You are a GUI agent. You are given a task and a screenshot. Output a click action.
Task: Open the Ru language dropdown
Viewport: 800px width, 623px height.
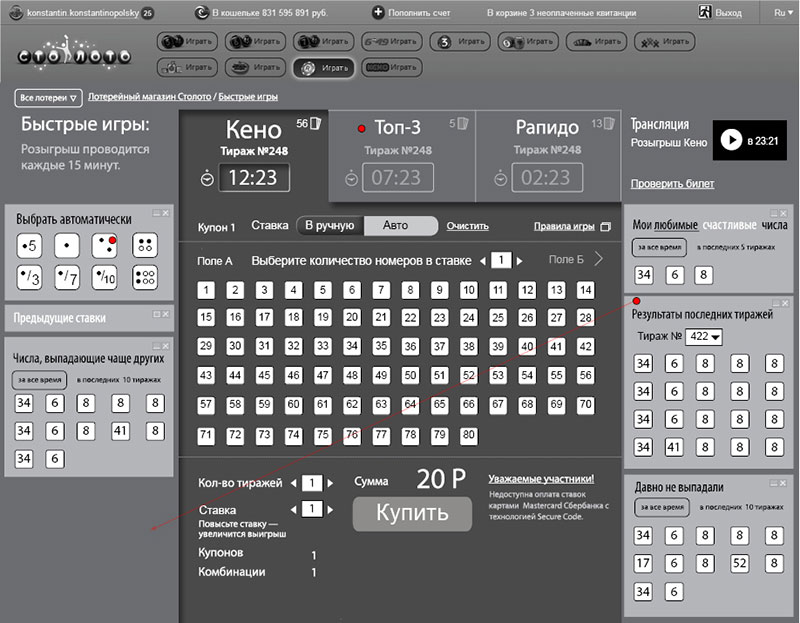[x=781, y=13]
